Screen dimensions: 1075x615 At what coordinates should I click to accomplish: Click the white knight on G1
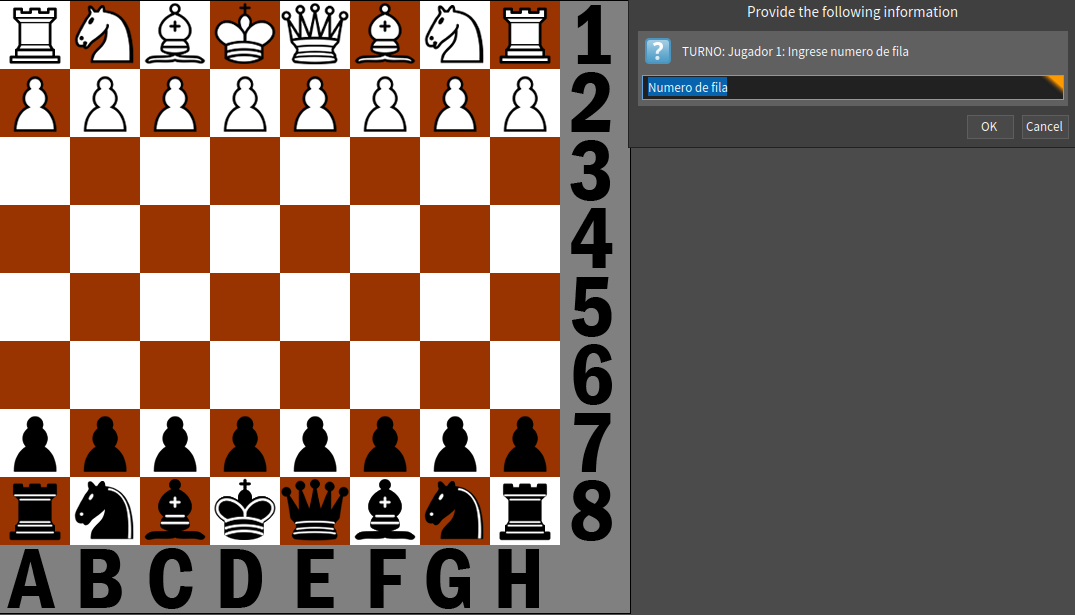[x=455, y=34]
